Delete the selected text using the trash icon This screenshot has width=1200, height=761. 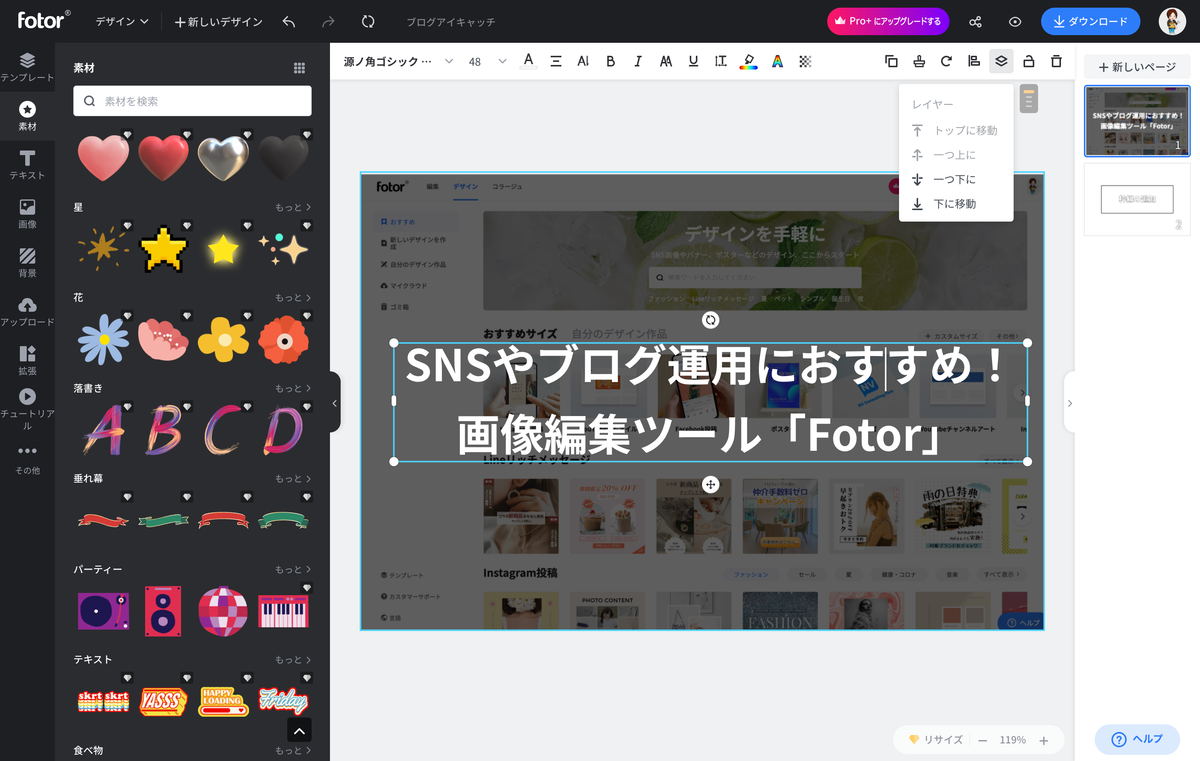point(1056,61)
